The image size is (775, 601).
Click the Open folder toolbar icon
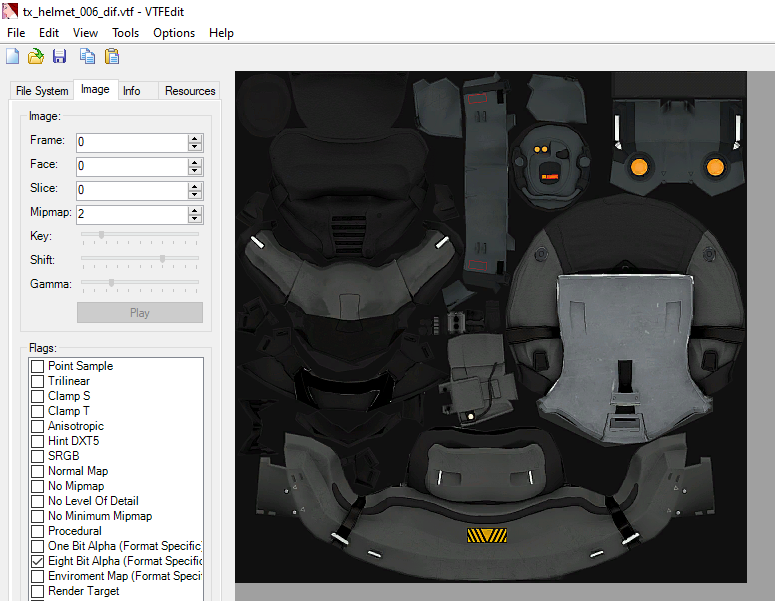[x=36, y=57]
